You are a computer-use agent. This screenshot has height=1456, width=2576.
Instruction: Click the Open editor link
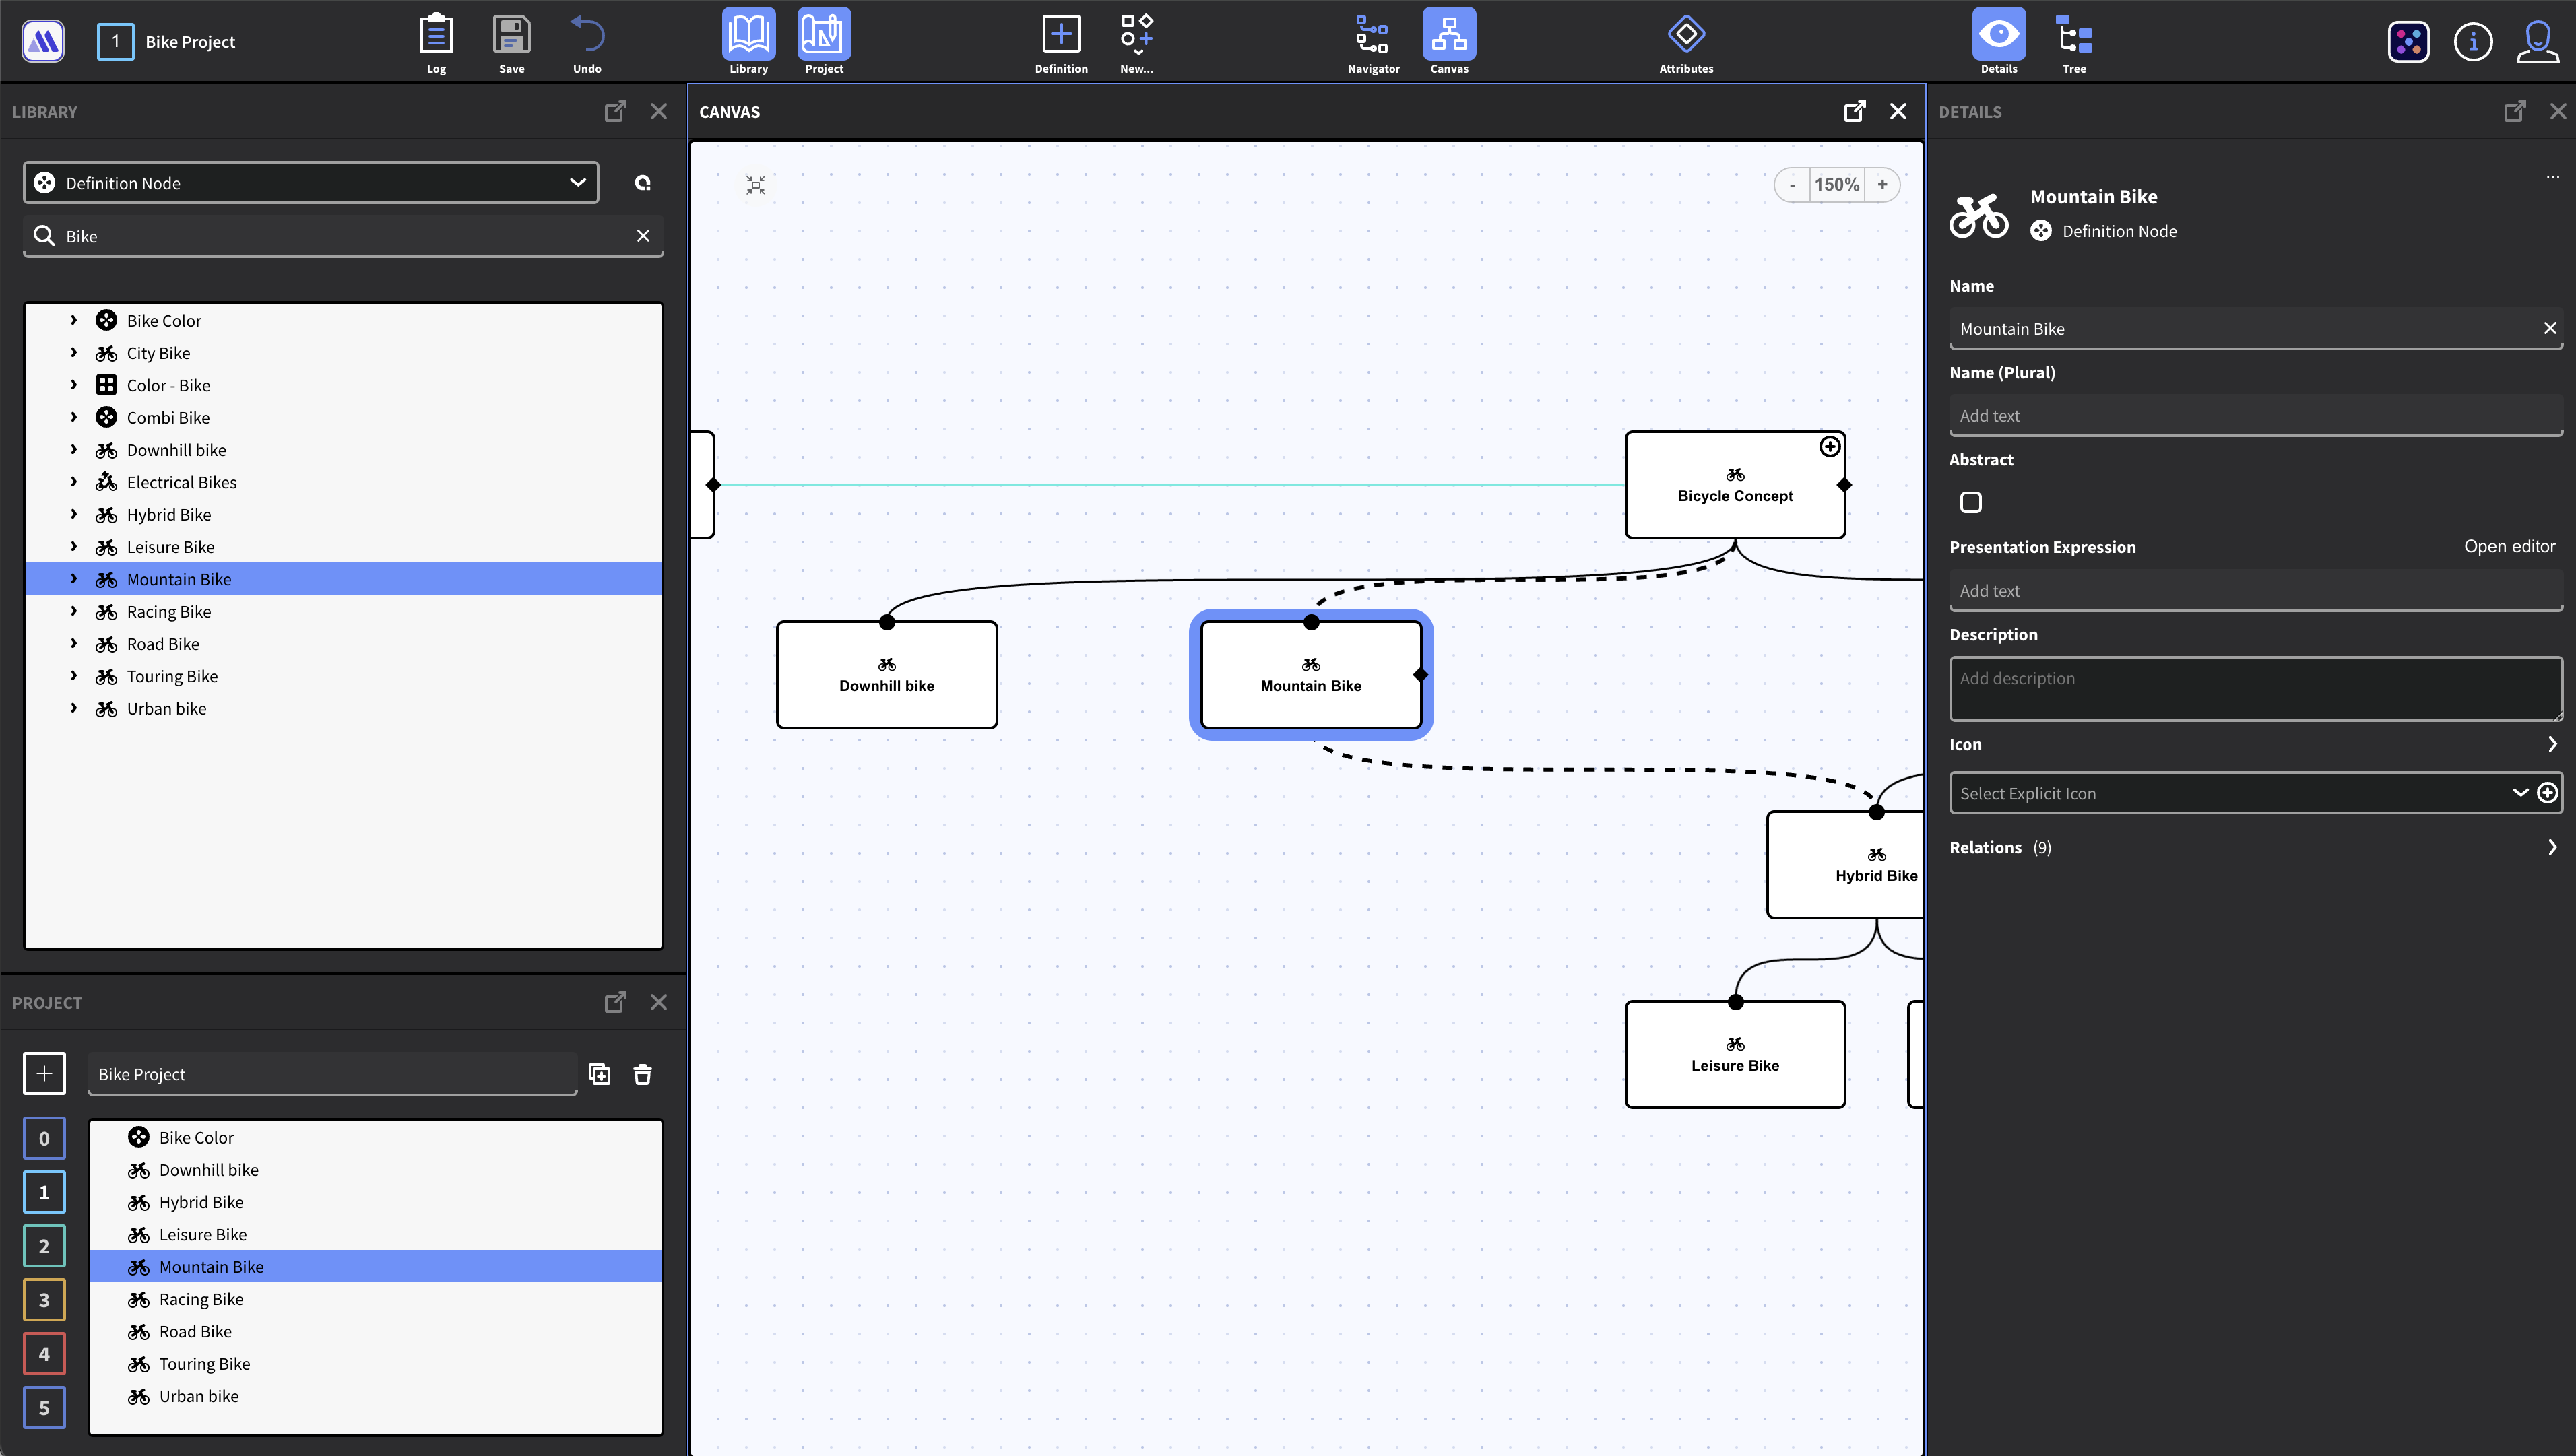[2508, 546]
